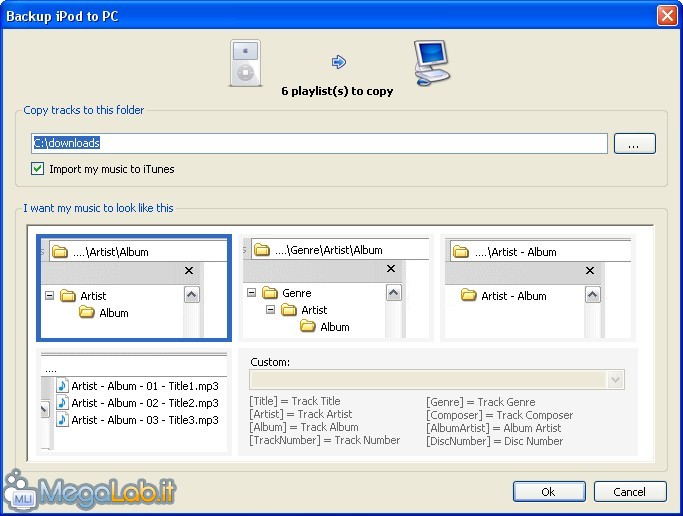The width and height of the screenshot is (683, 516).
Task: Click music note icon beside Title1.mp3
Action: pyautogui.click(x=61, y=386)
